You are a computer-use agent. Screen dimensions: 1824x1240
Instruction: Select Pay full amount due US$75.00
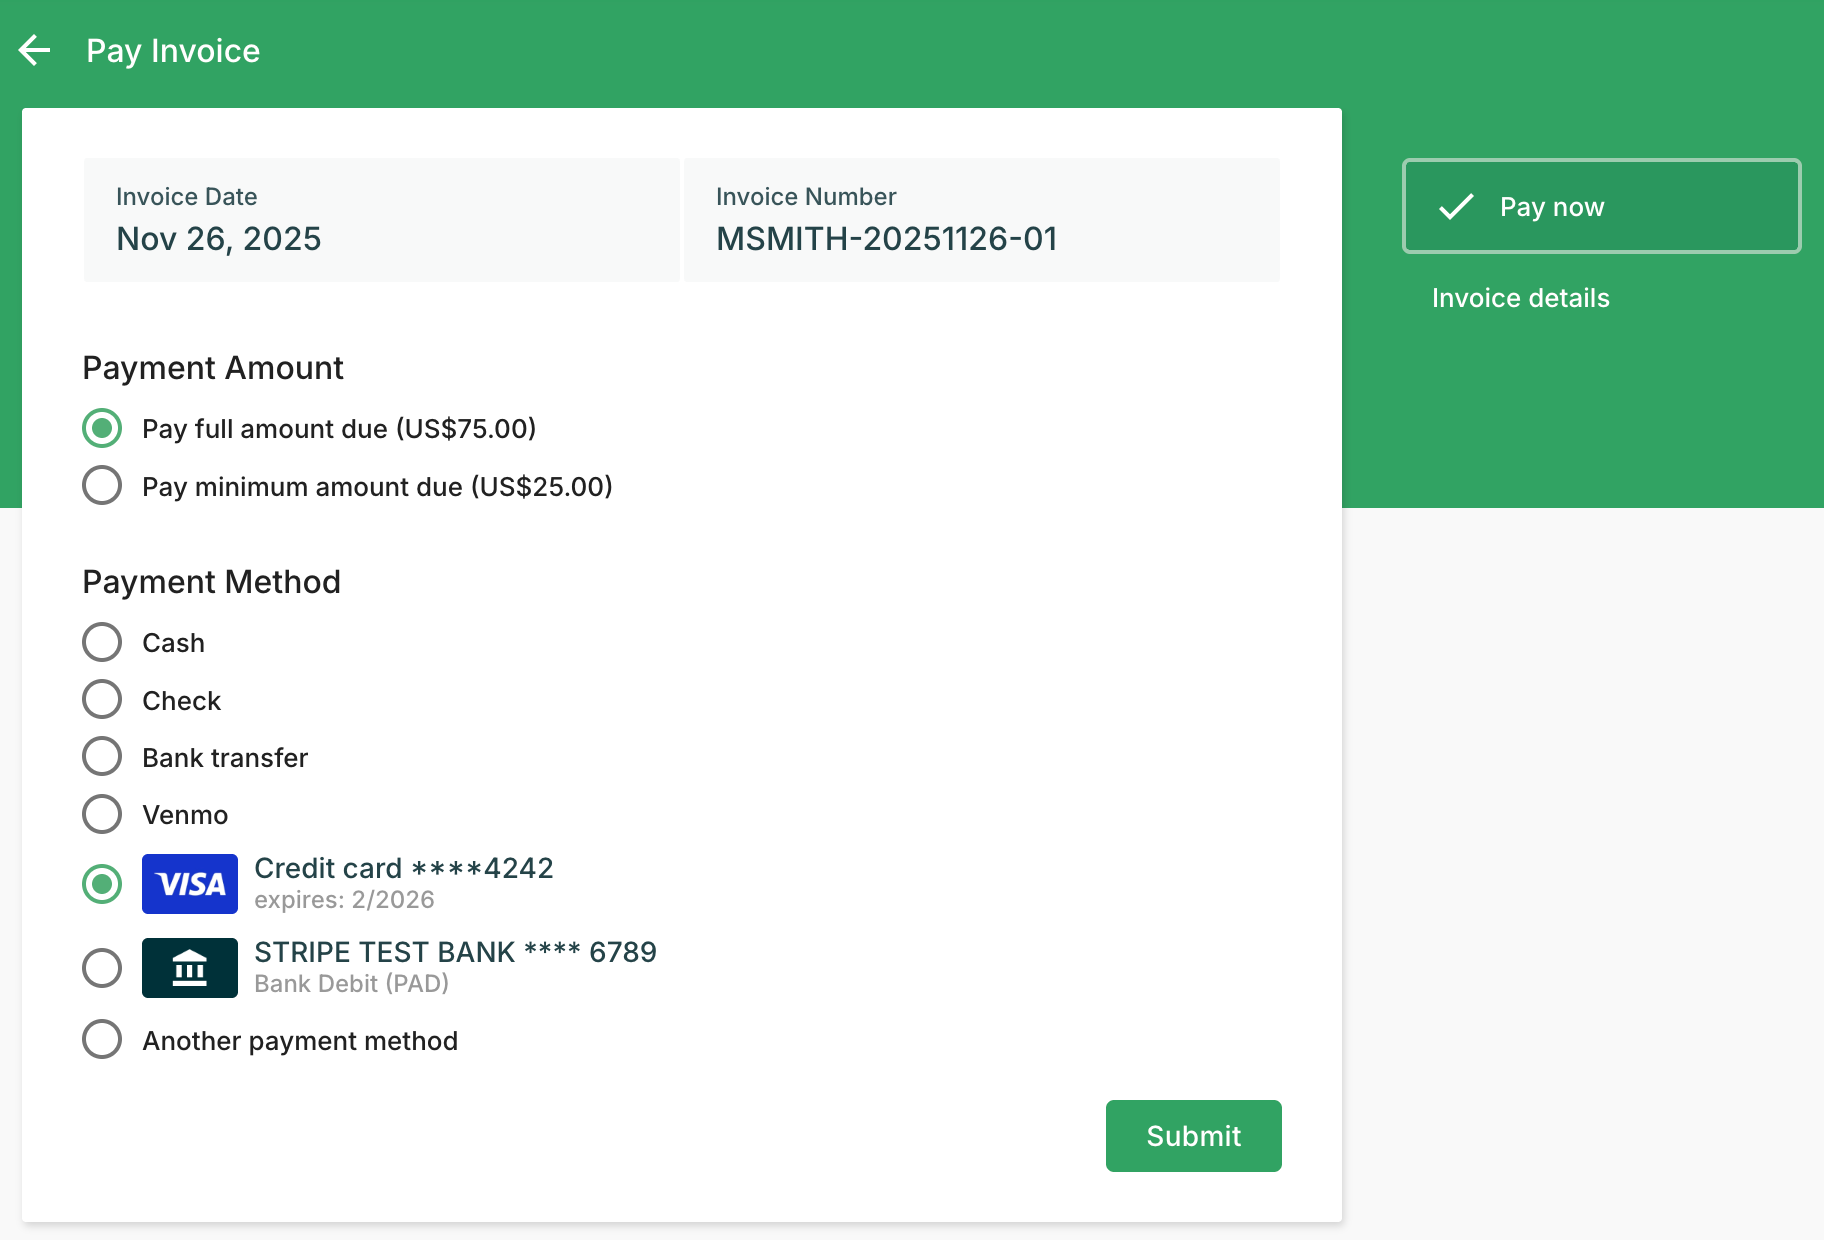(x=102, y=428)
